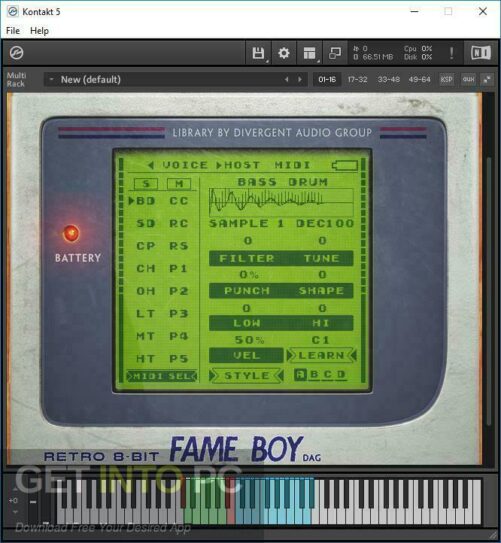Click the PUNCH label
This screenshot has height=543, width=501.
click(x=247, y=291)
